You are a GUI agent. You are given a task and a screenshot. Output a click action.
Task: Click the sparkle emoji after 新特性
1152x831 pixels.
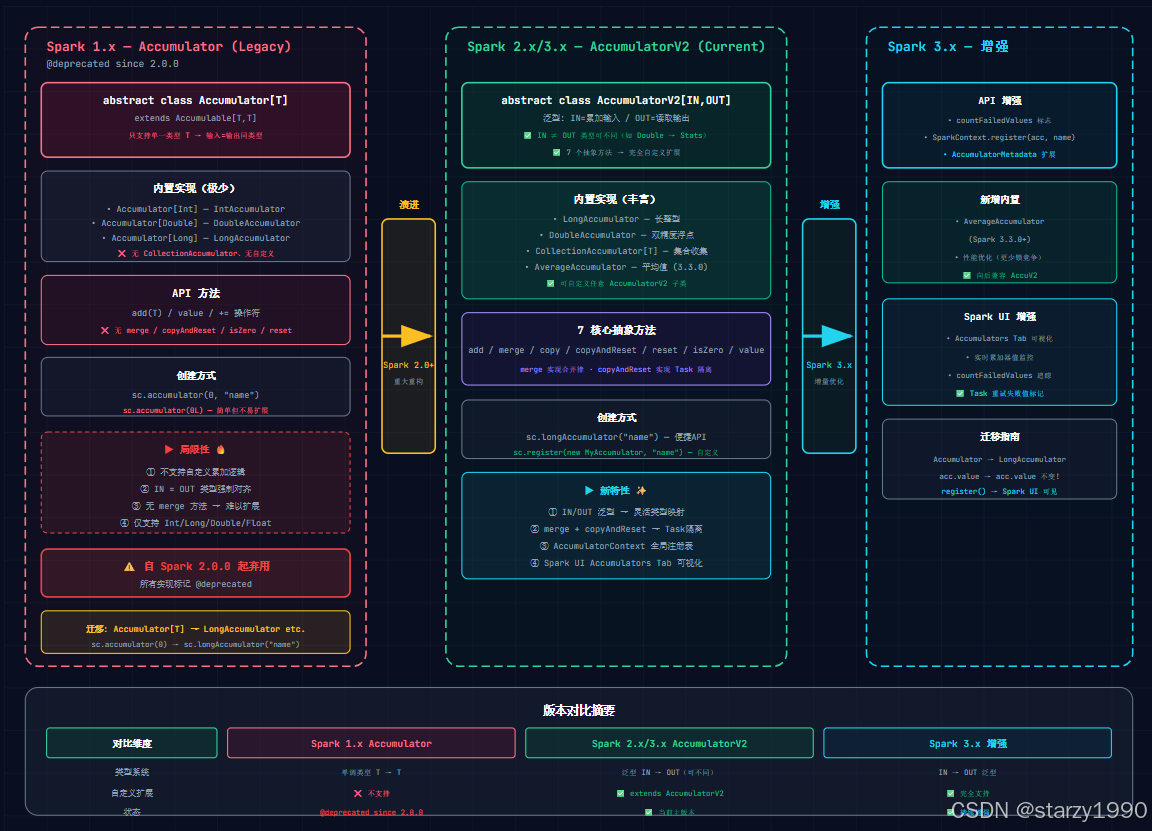(x=641, y=490)
